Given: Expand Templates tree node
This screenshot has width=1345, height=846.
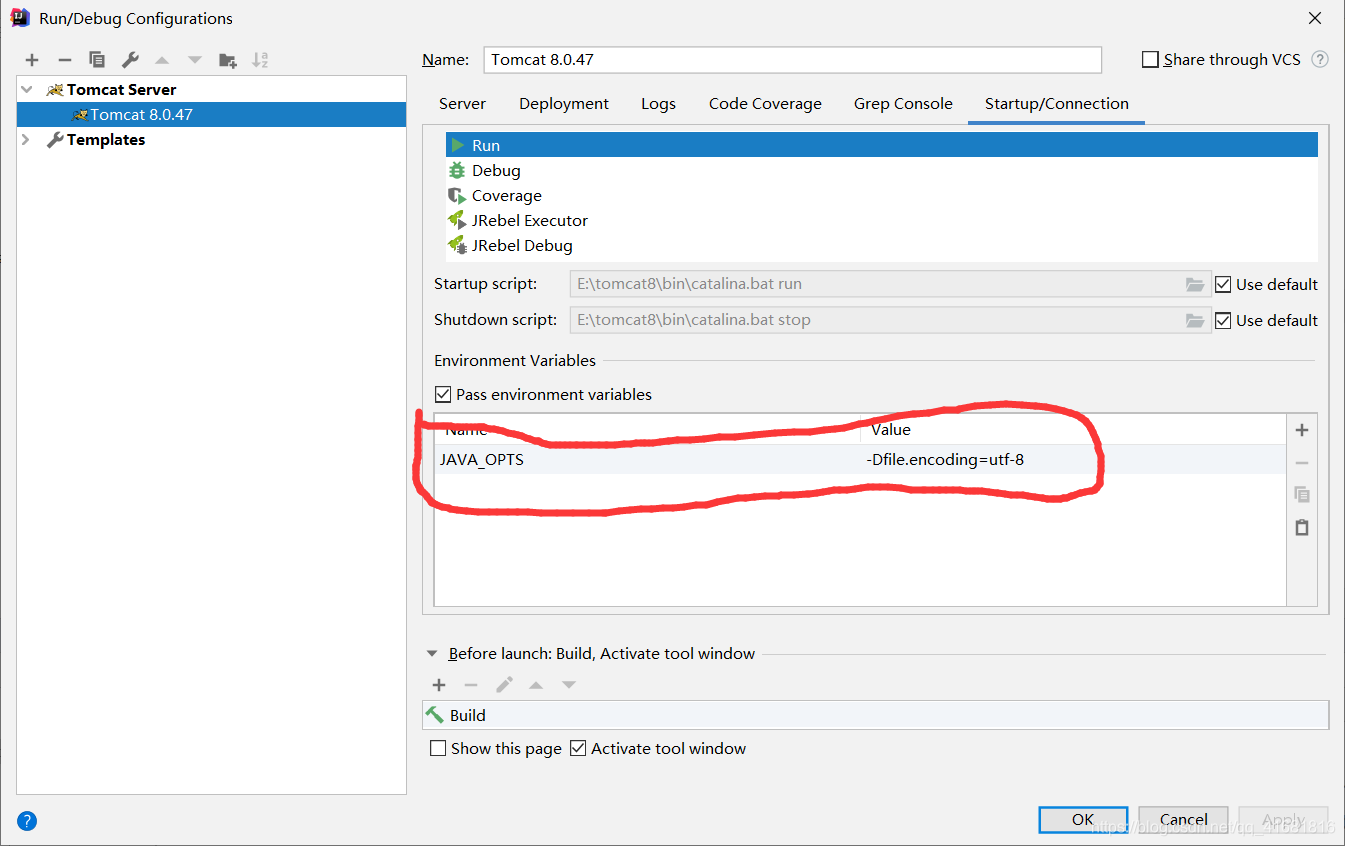Looking at the screenshot, I should (x=26, y=140).
